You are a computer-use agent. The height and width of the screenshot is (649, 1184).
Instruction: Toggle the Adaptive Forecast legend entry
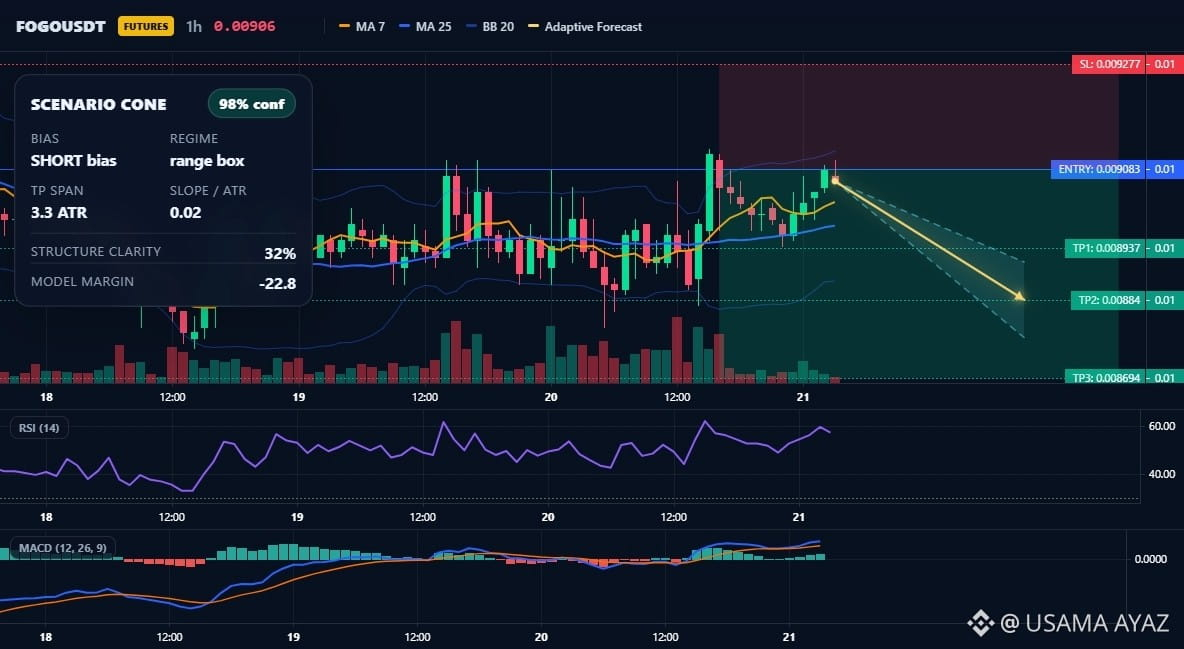point(585,26)
